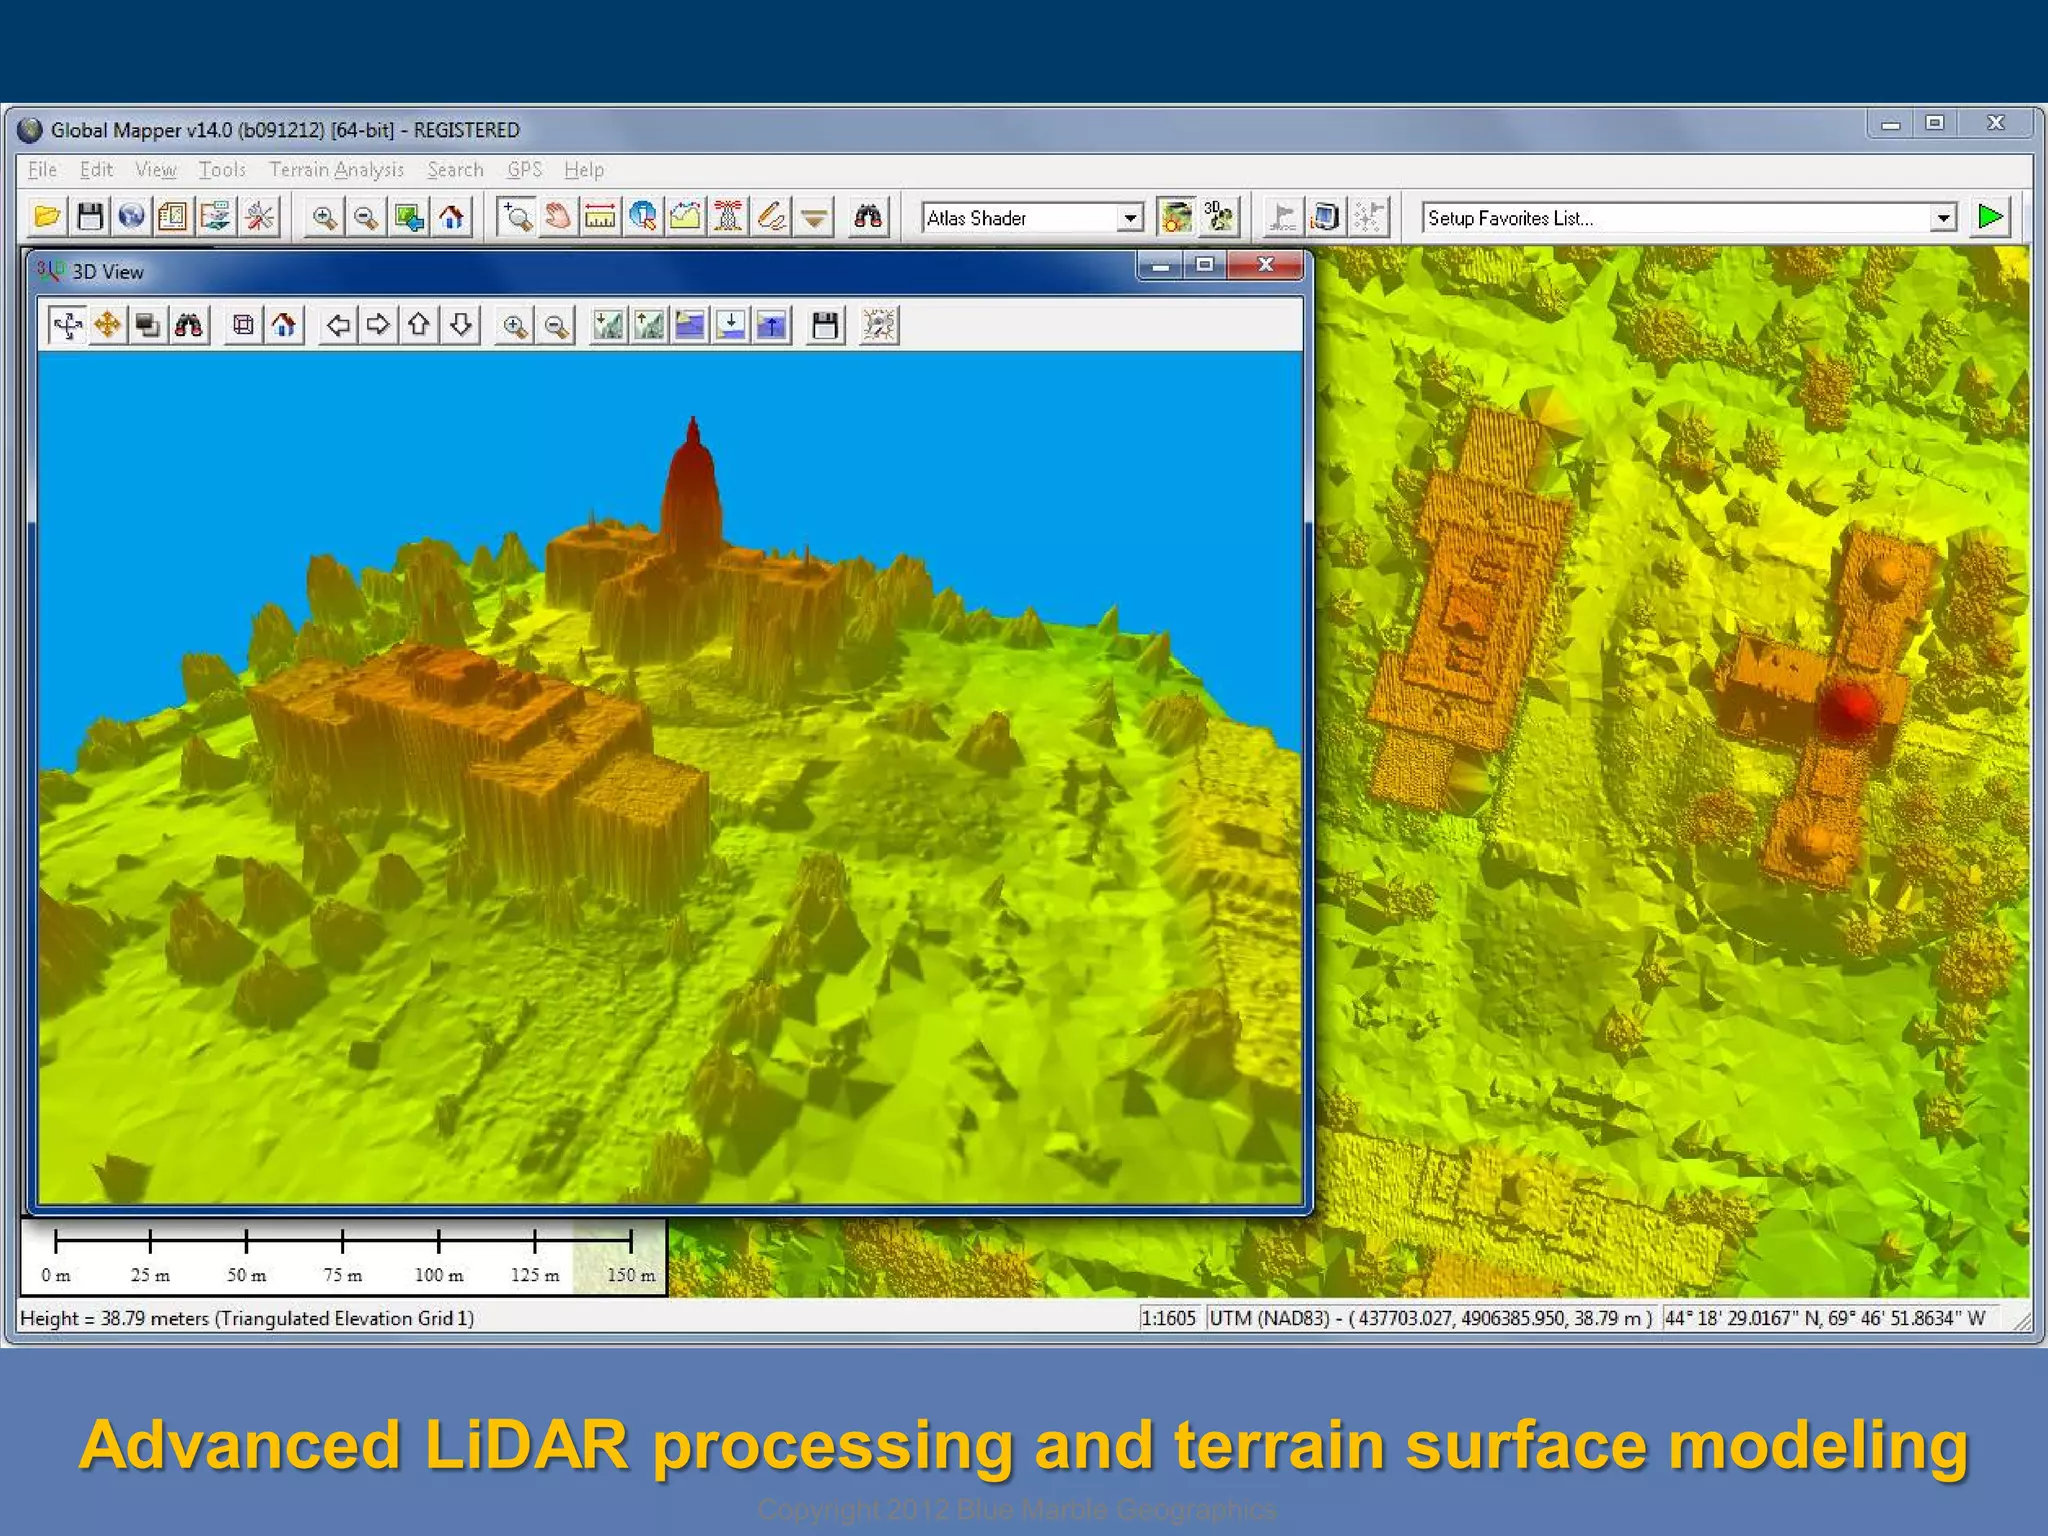Open the View menu

coord(156,170)
